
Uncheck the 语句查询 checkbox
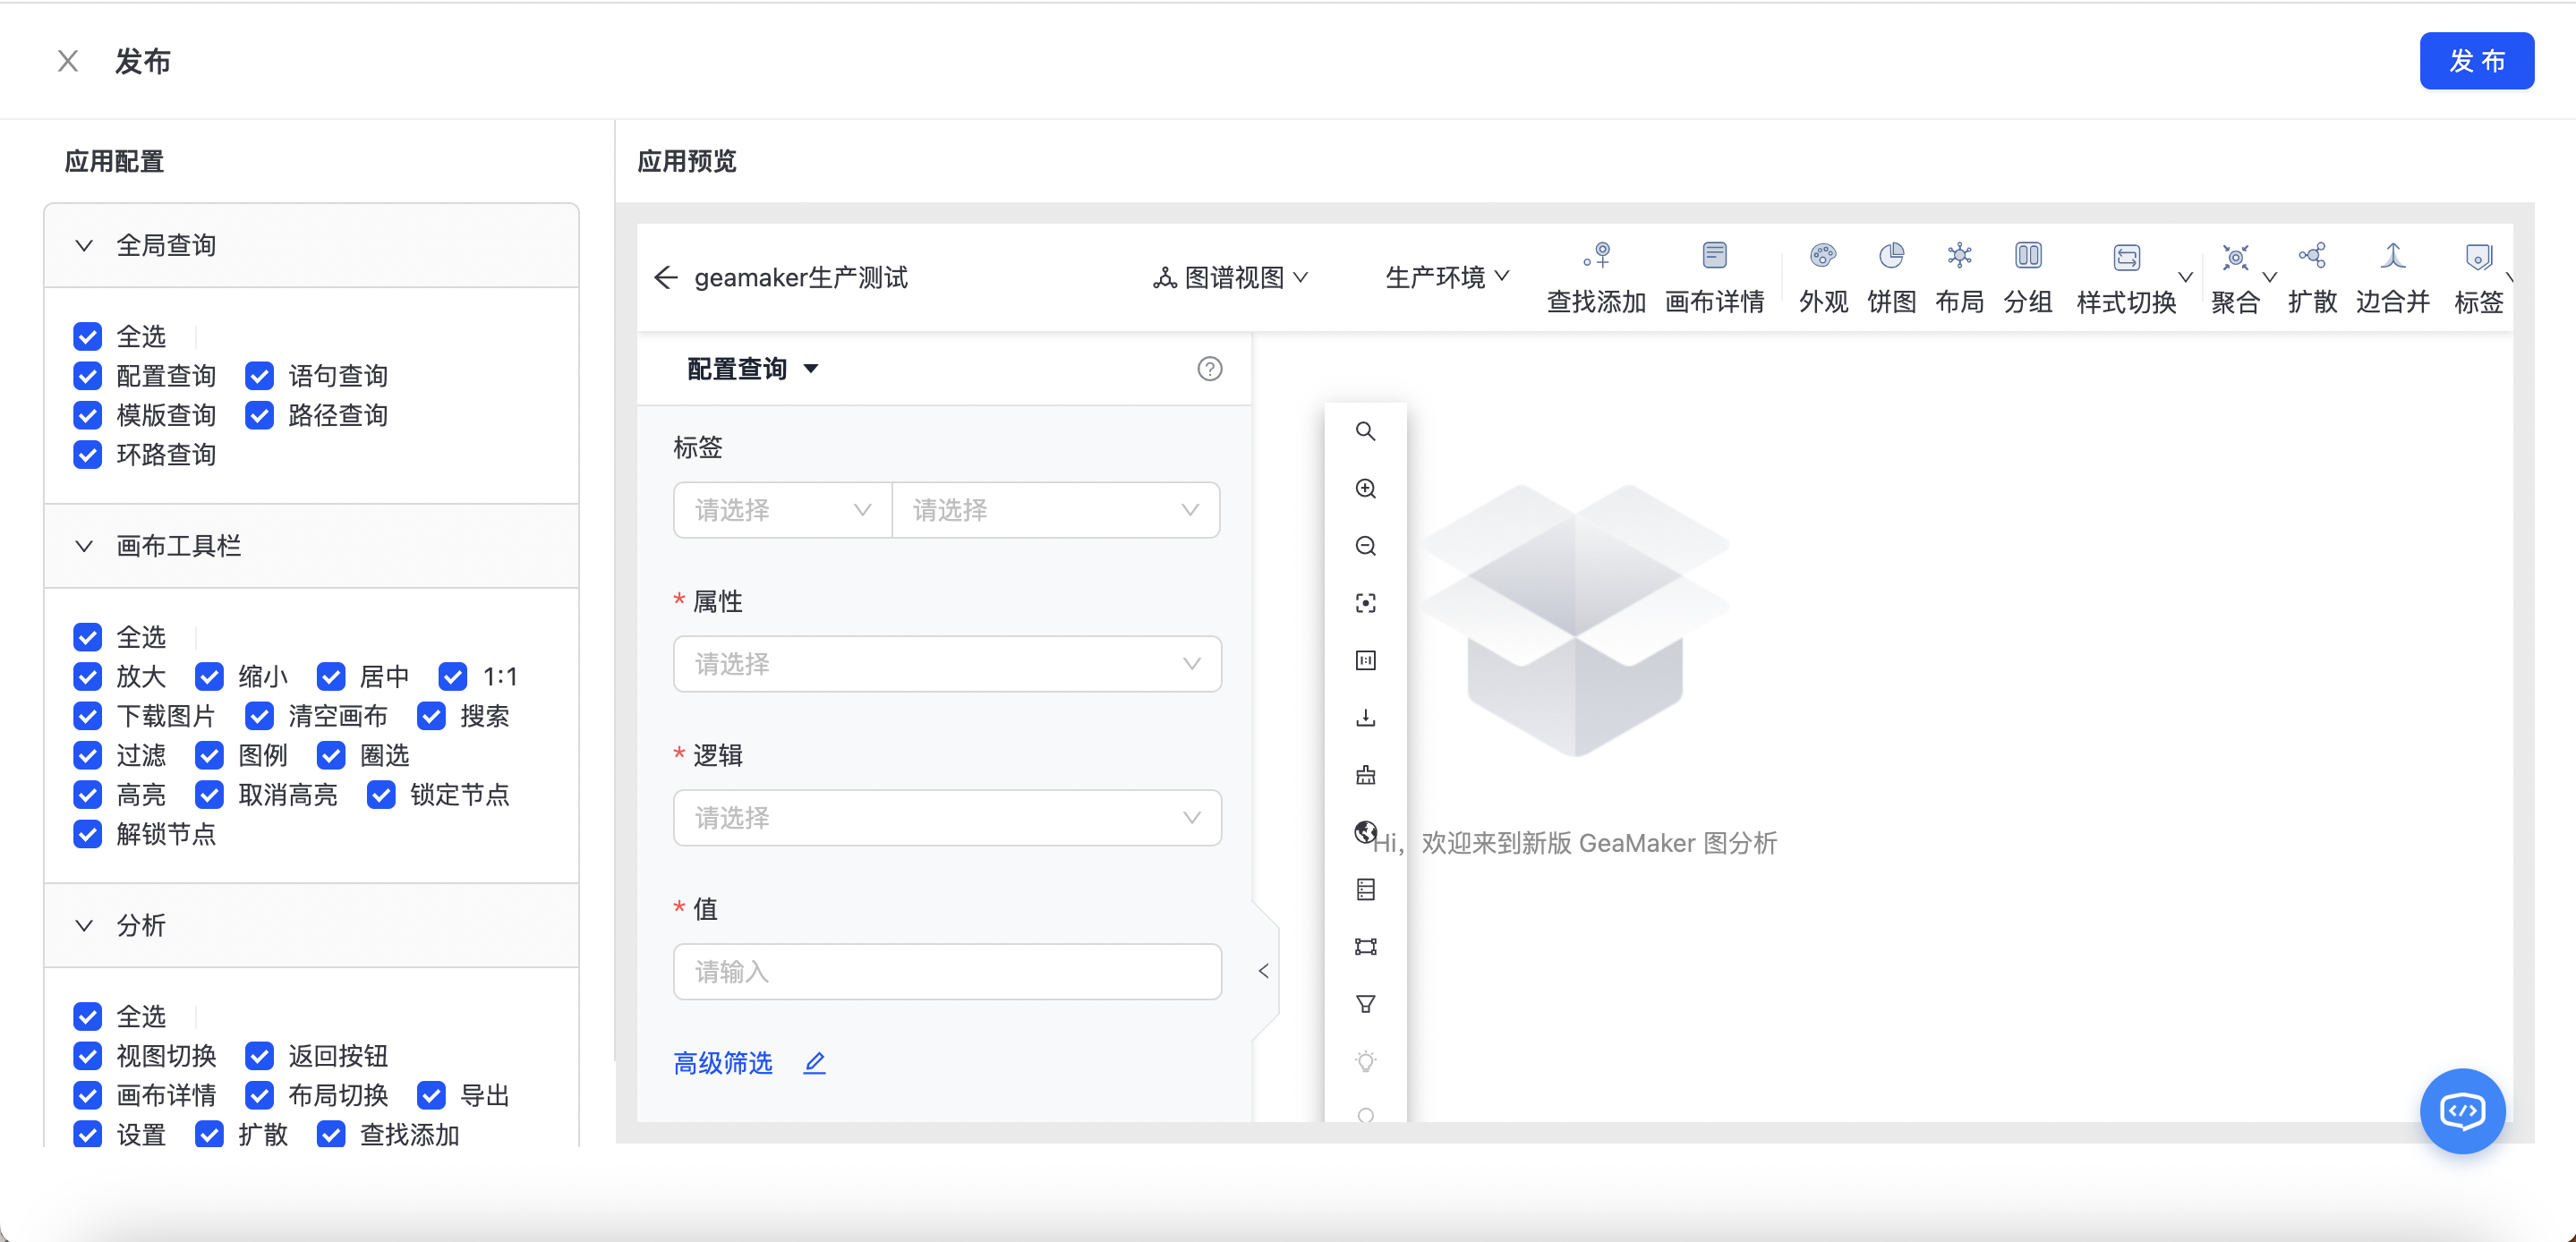tap(259, 376)
